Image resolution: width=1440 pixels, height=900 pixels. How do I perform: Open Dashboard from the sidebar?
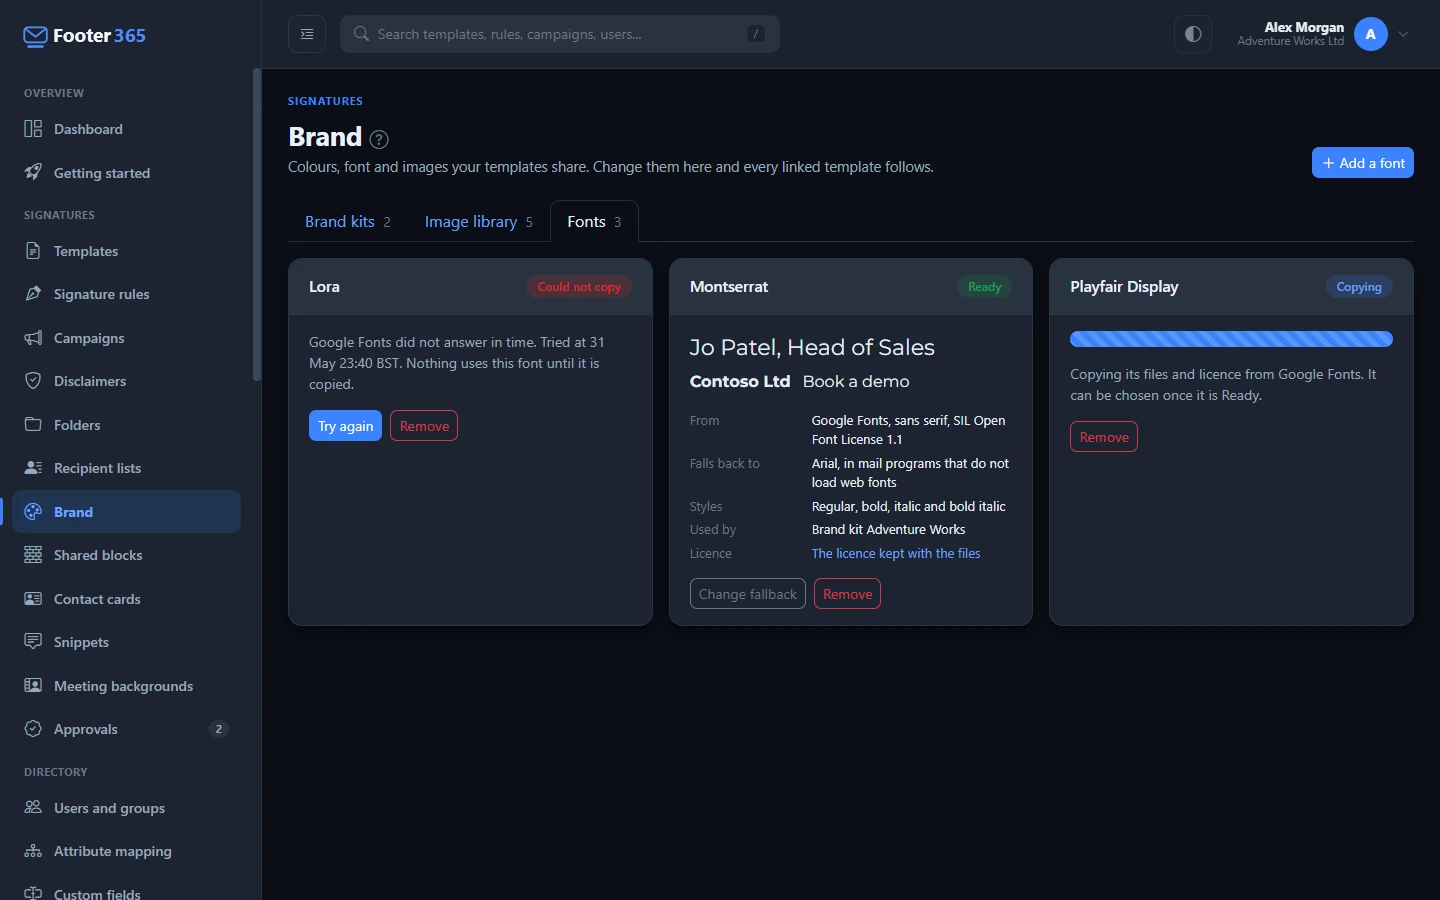[127, 129]
